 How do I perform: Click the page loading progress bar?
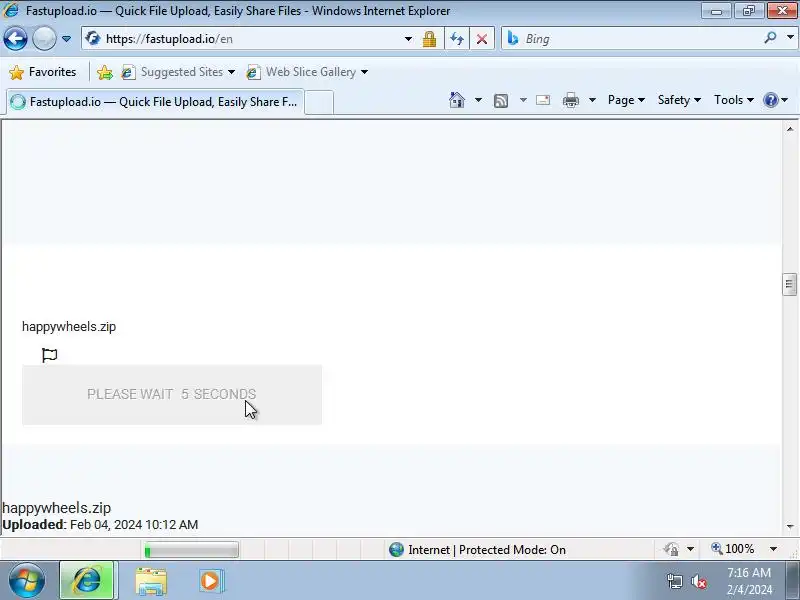pos(191,550)
